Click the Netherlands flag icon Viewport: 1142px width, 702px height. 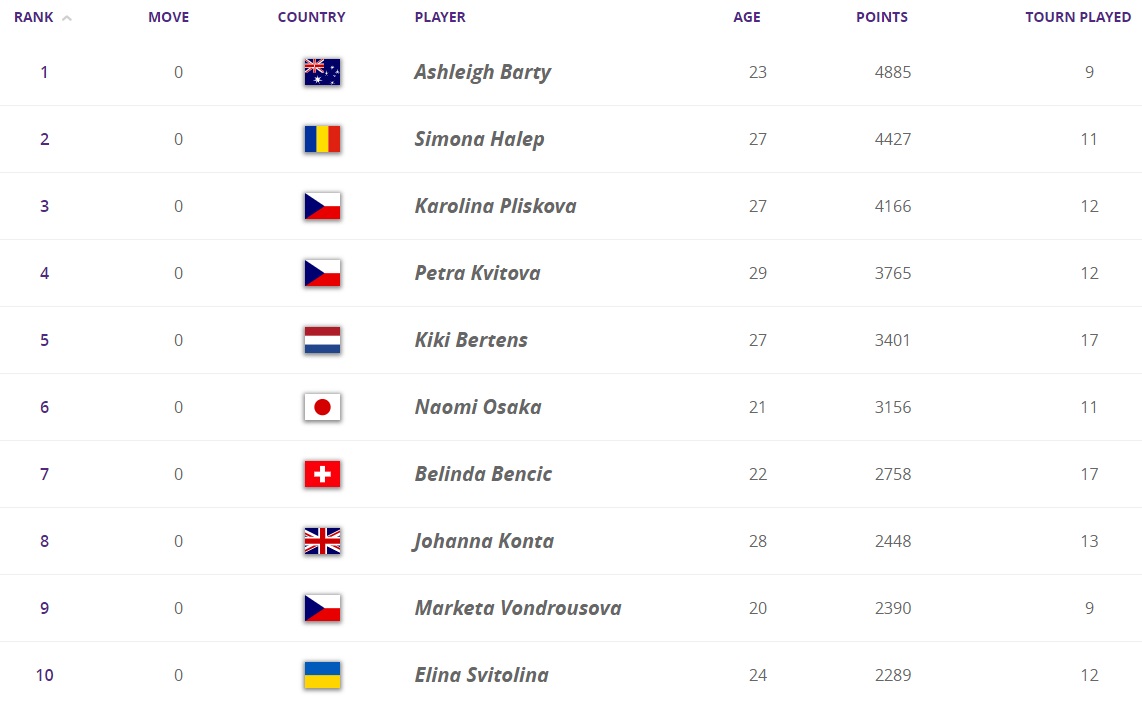(322, 340)
